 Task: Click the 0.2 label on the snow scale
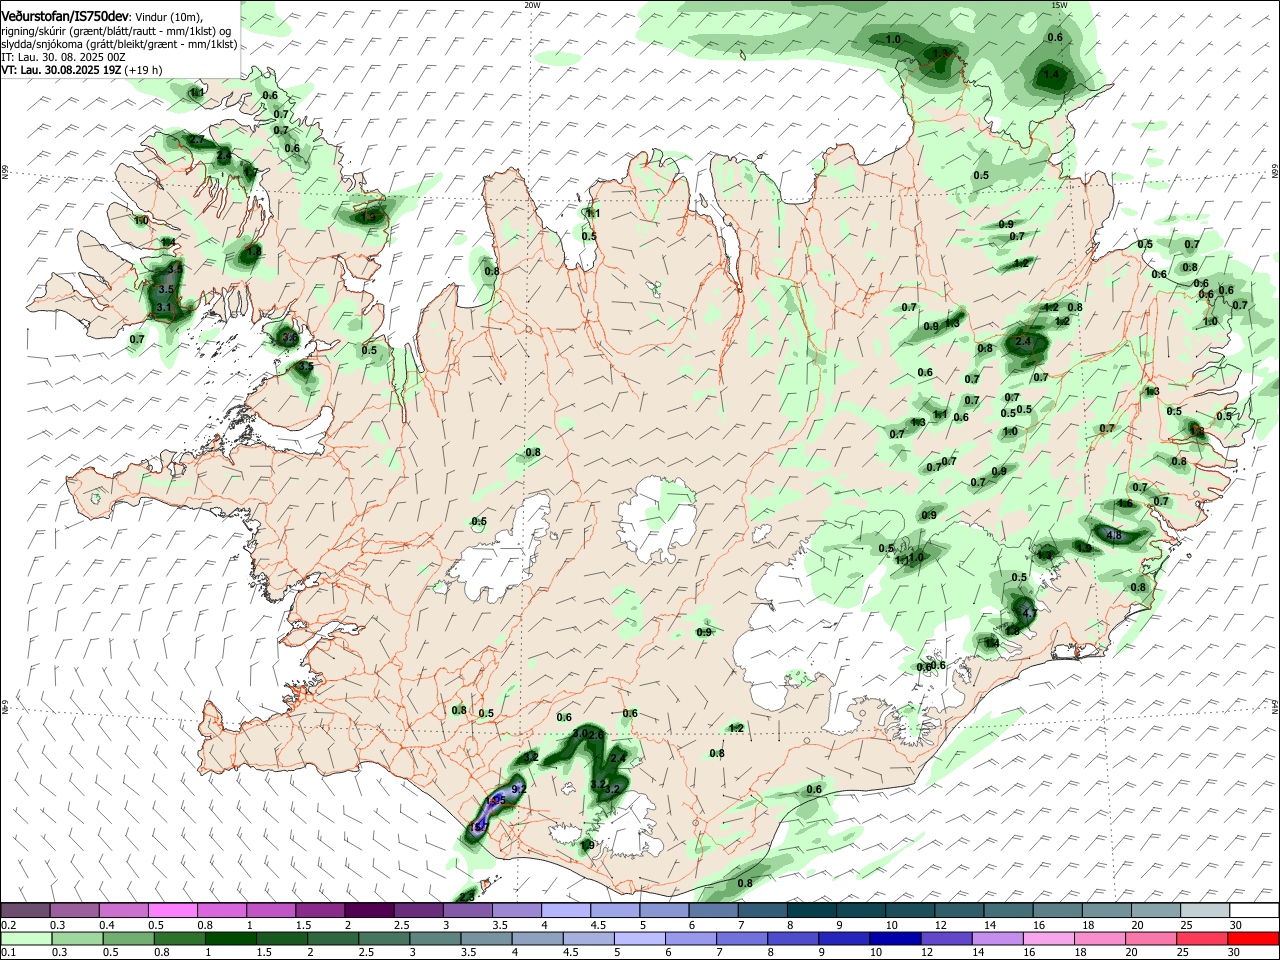point(9,925)
